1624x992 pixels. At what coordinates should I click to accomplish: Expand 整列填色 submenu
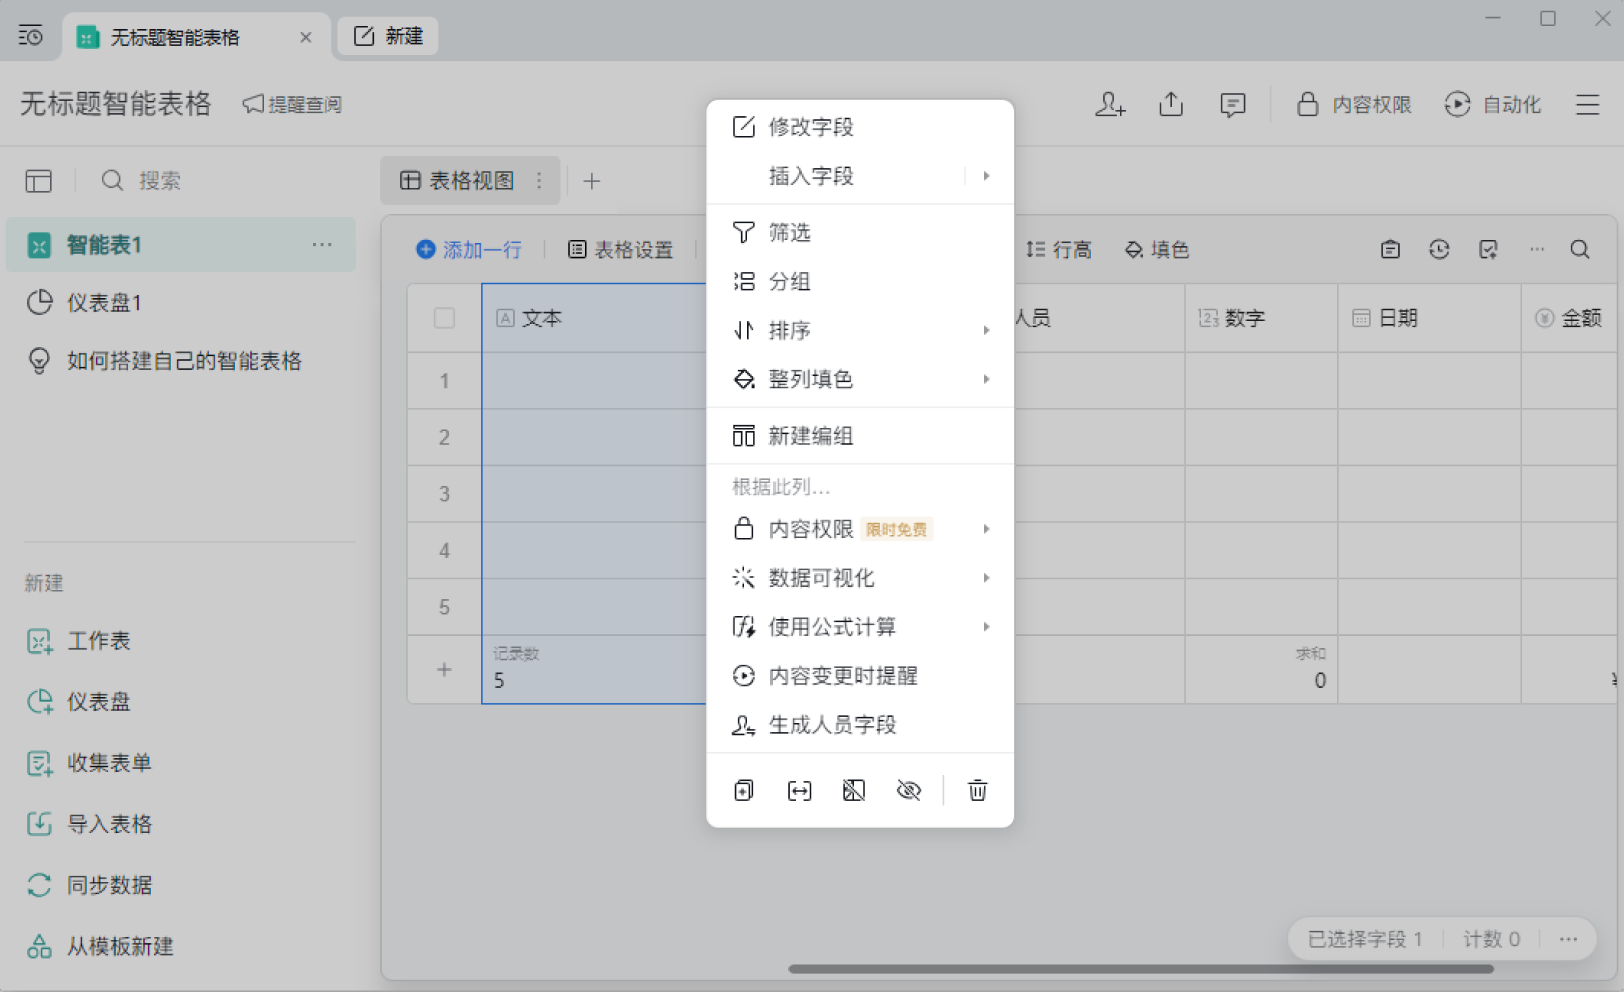(x=860, y=379)
